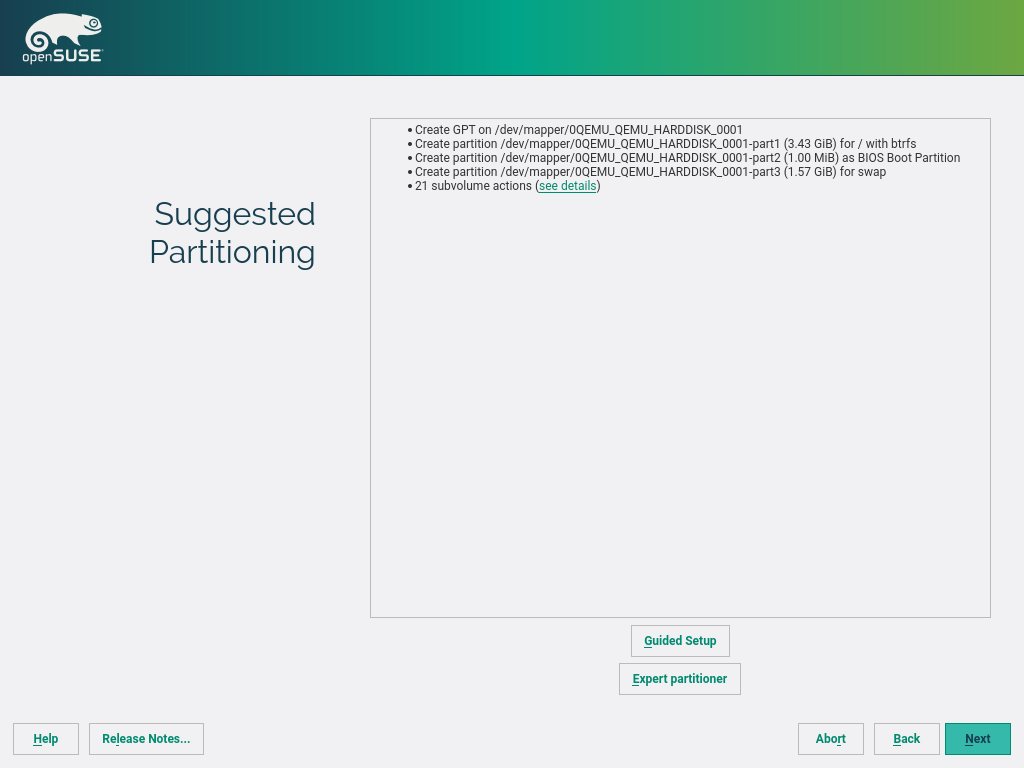The height and width of the screenshot is (768, 1024).
Task: Click the '21 subvolume actions' text
Action: [473, 186]
